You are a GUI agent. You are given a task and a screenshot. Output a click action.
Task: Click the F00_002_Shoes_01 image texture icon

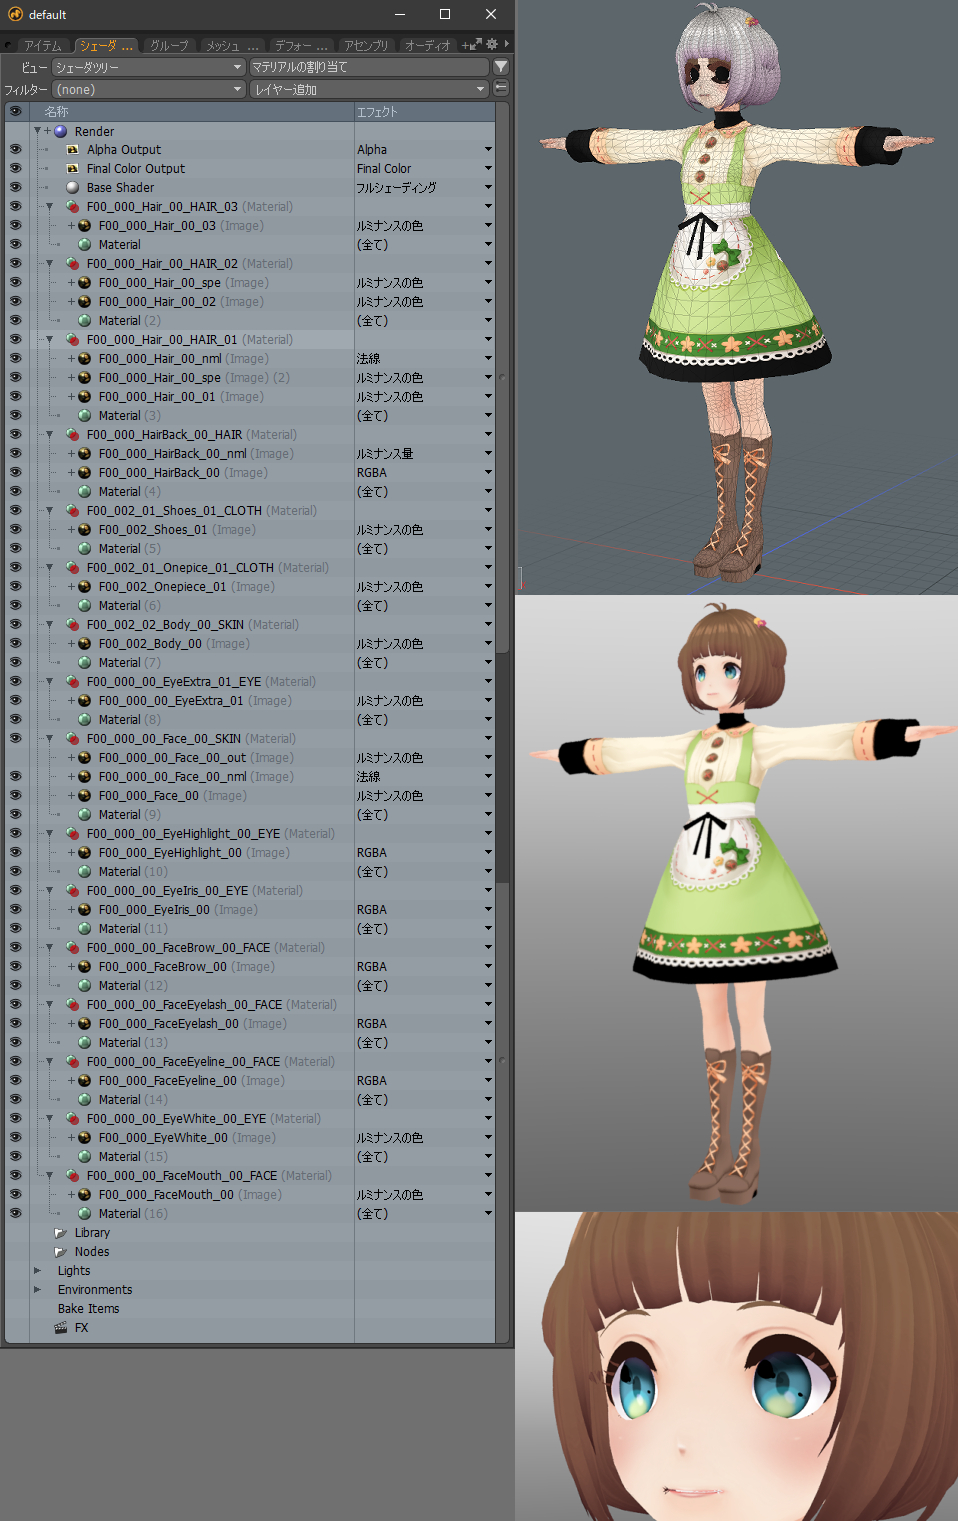[85, 530]
